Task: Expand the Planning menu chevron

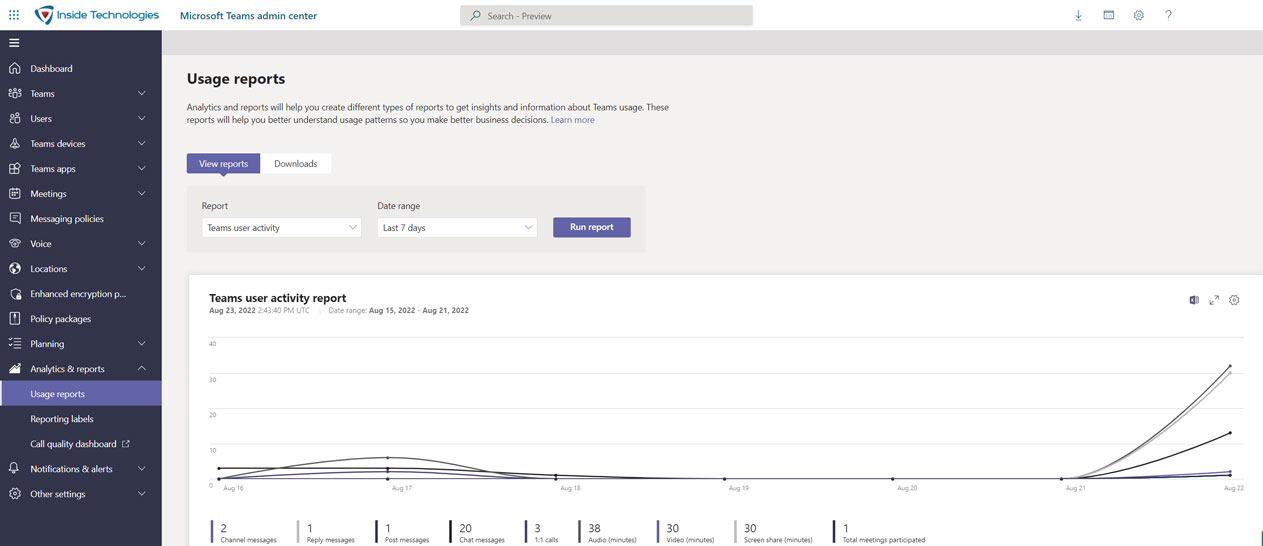Action: (141, 343)
